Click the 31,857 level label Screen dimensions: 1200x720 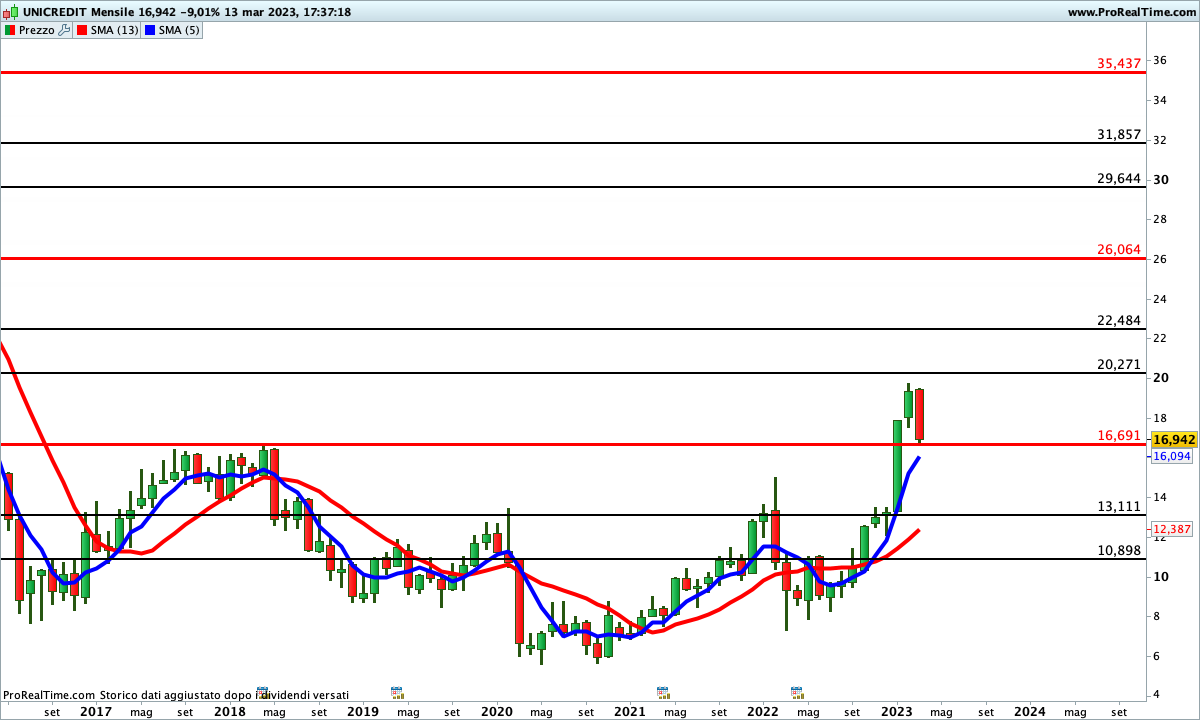pyautogui.click(x=1119, y=134)
